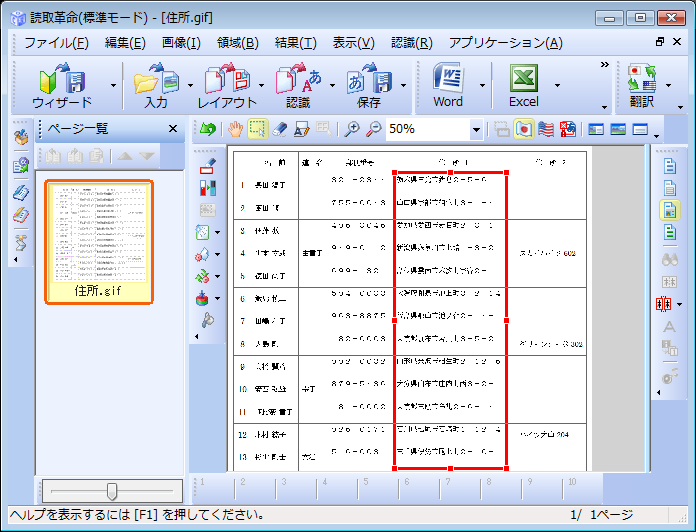Toggle the US flag English language button
The image size is (696, 532).
[546, 129]
